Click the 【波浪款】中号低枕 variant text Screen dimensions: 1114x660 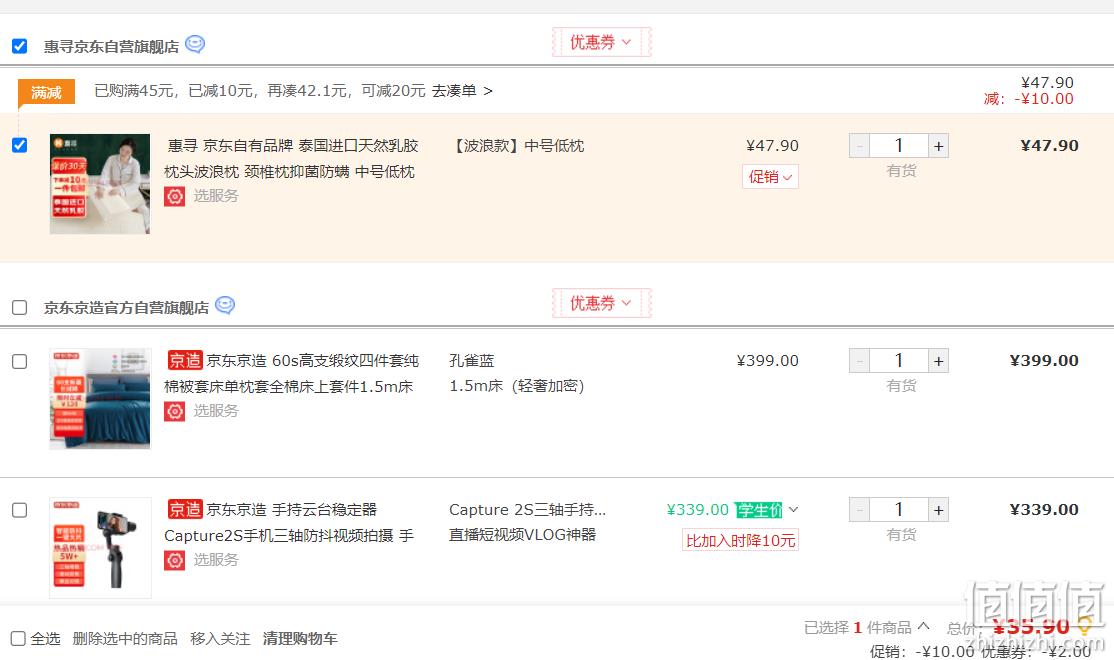(517, 146)
